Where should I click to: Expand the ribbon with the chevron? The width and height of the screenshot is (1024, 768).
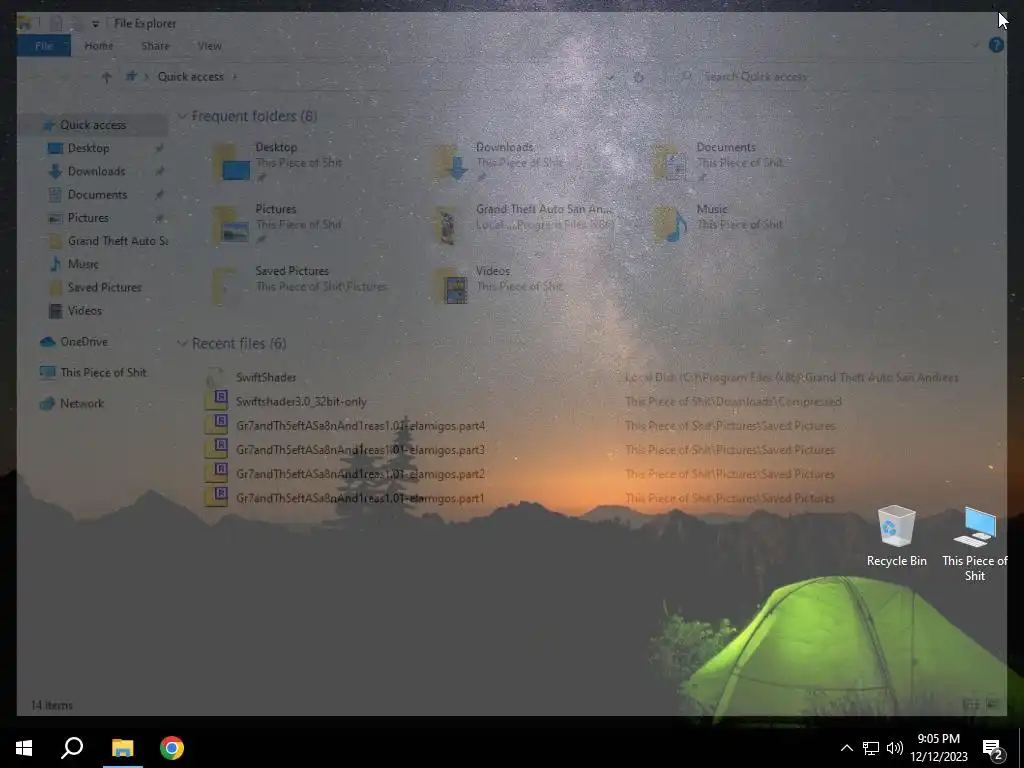[x=976, y=45]
